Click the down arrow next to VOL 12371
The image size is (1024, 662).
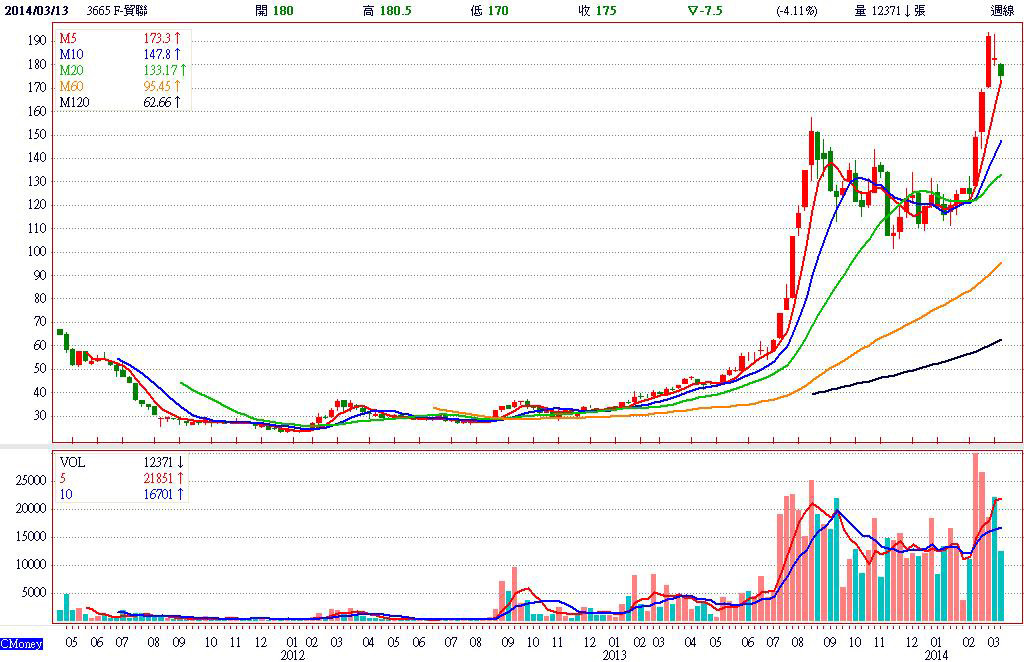pos(181,464)
